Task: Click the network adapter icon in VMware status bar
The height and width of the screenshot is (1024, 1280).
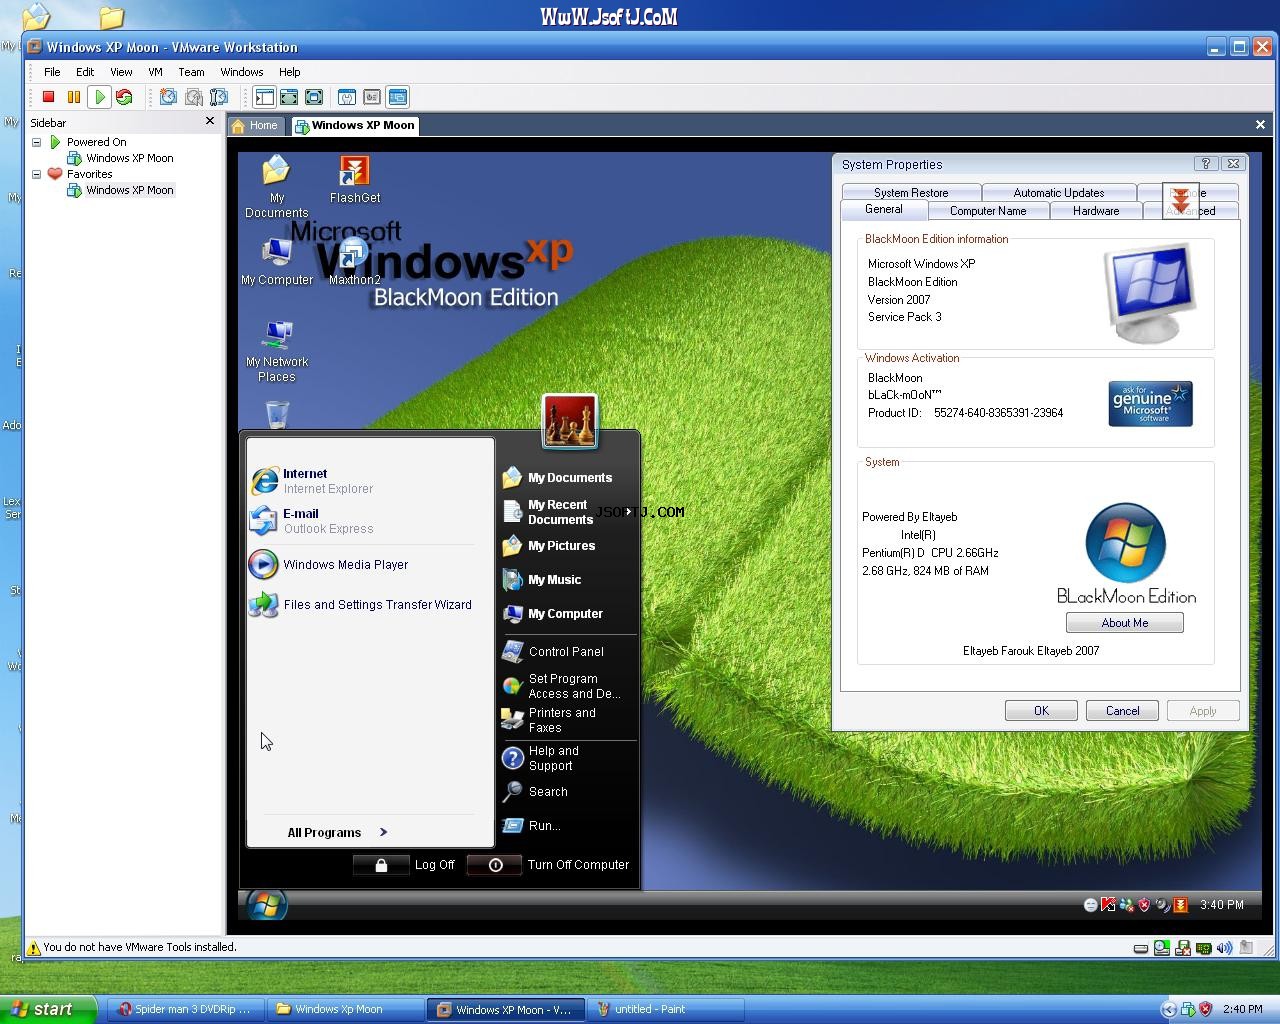Action: (x=1204, y=948)
